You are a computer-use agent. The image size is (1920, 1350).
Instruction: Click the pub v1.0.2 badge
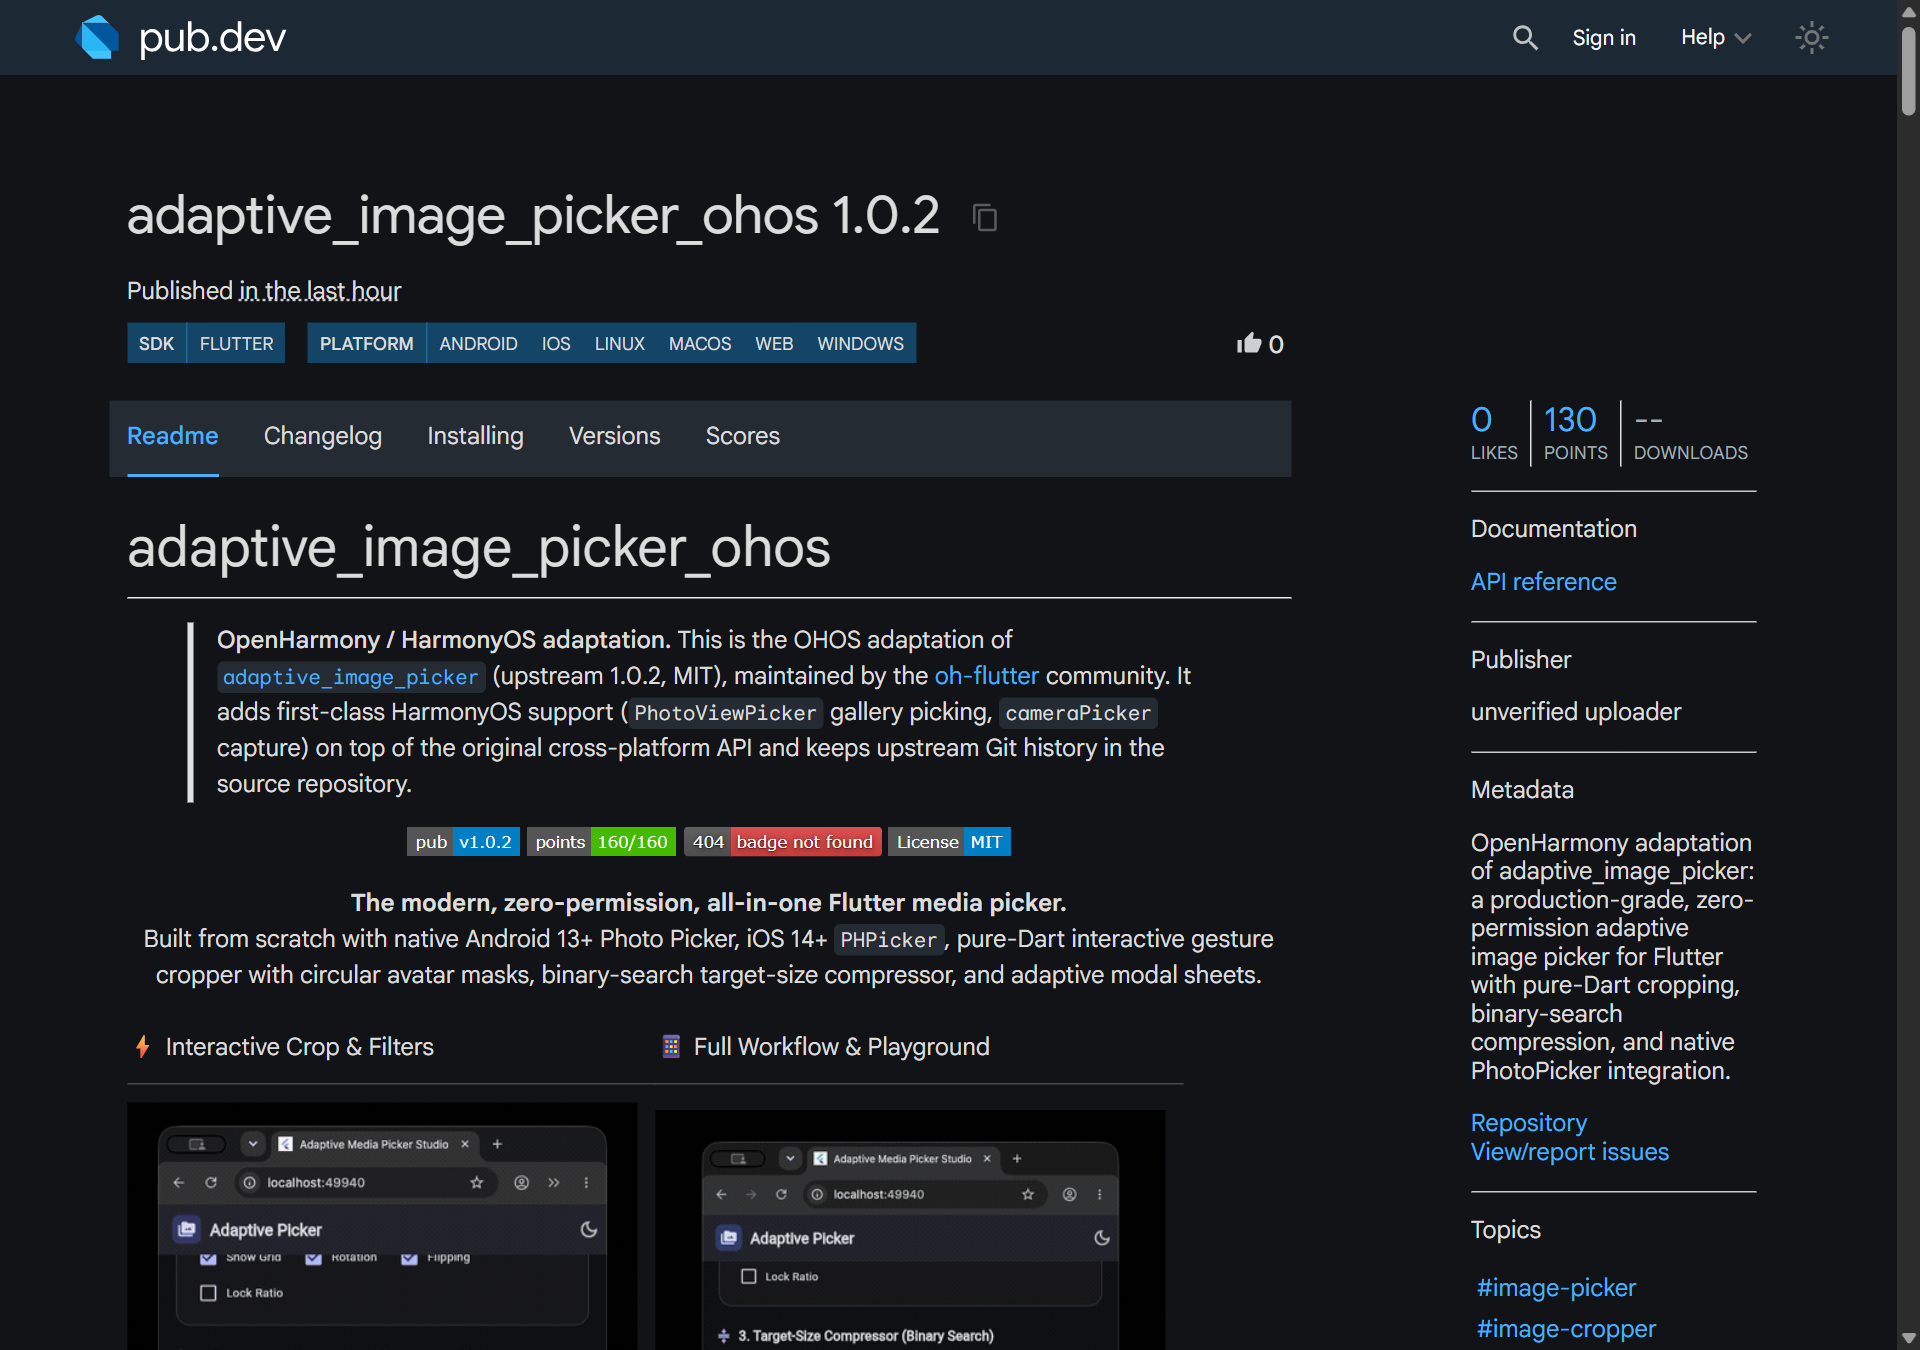pos(463,842)
